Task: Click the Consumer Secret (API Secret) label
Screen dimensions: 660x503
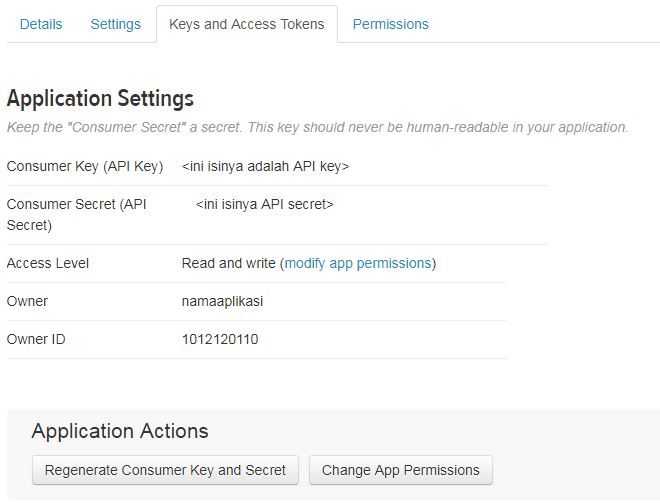Action: click(x=77, y=214)
